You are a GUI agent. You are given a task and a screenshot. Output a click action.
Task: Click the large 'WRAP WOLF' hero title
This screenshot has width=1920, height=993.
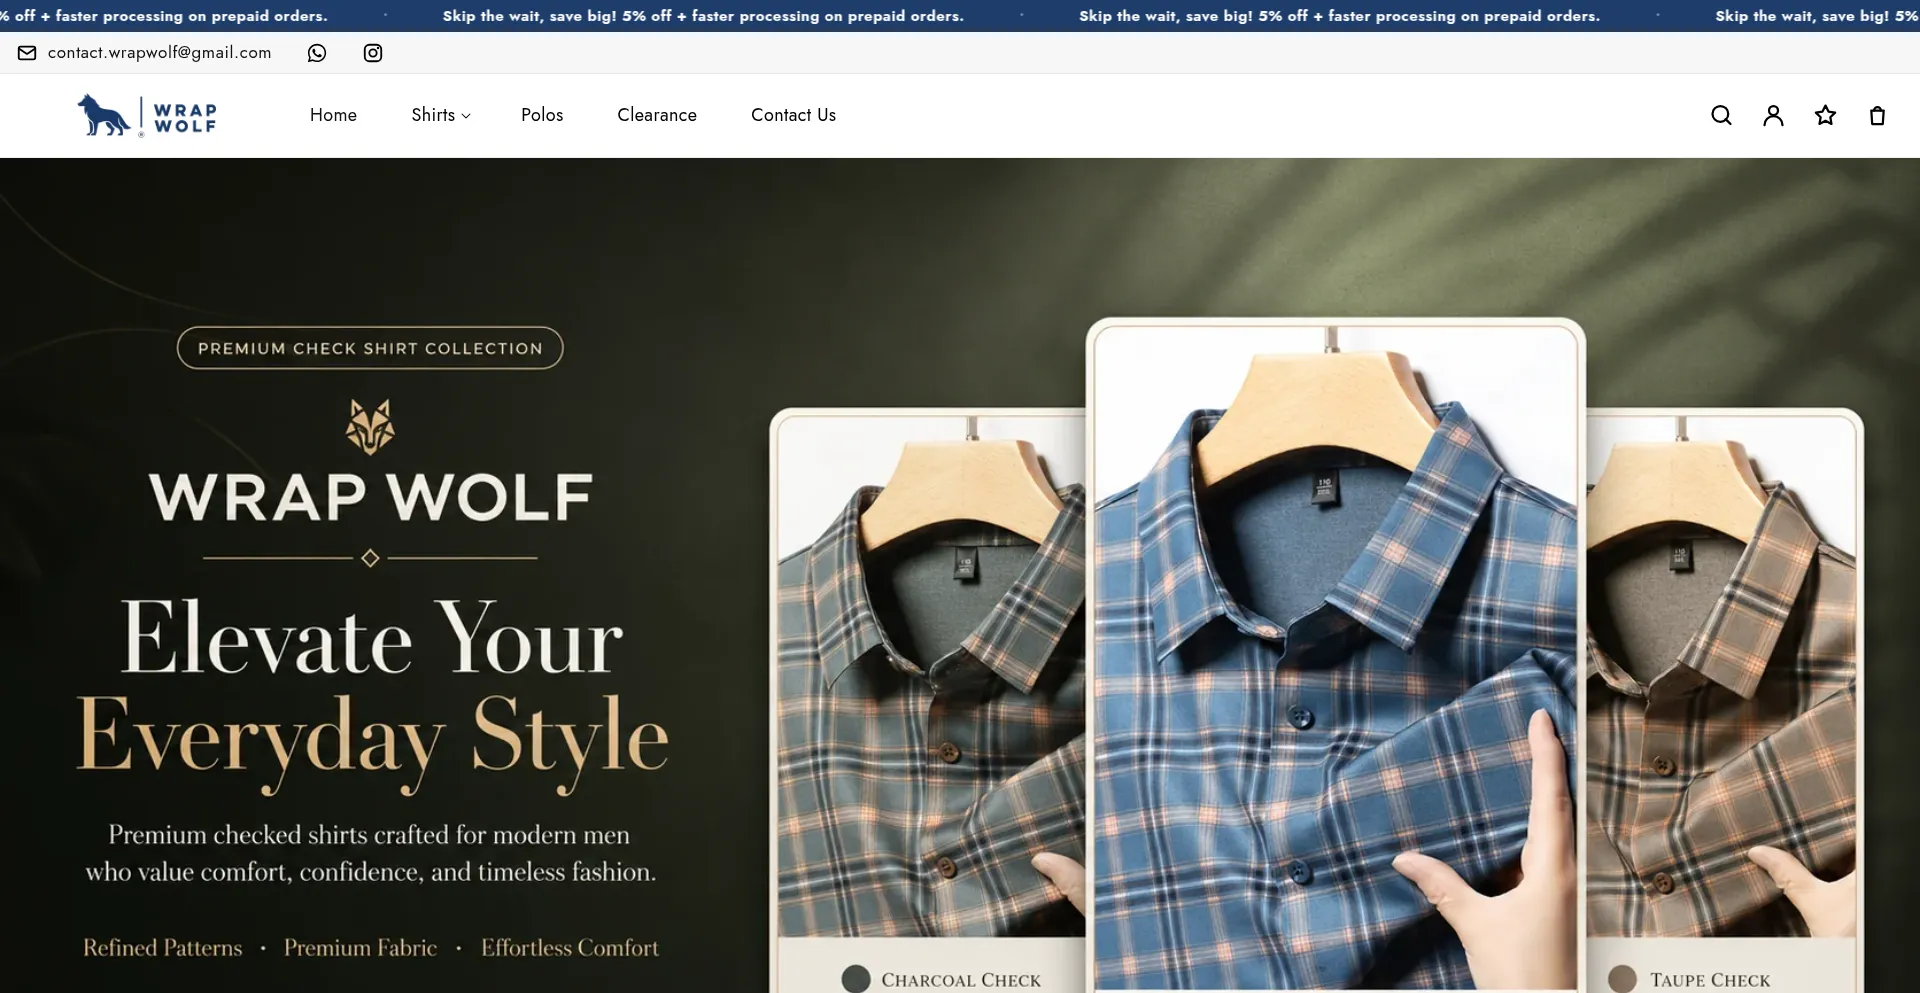(x=371, y=498)
